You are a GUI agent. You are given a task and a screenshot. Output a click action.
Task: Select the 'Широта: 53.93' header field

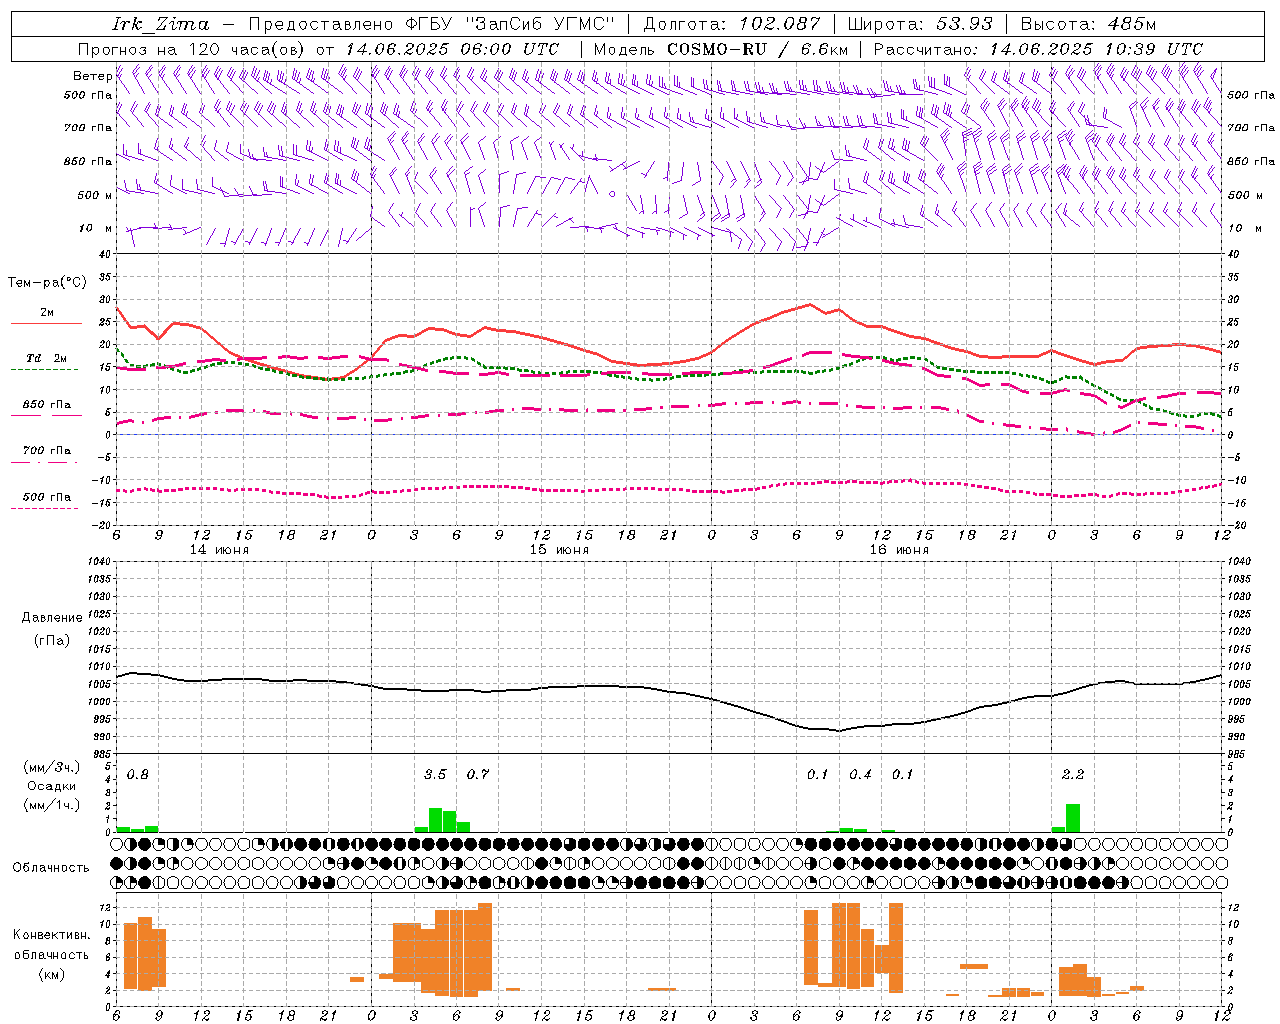[919, 24]
